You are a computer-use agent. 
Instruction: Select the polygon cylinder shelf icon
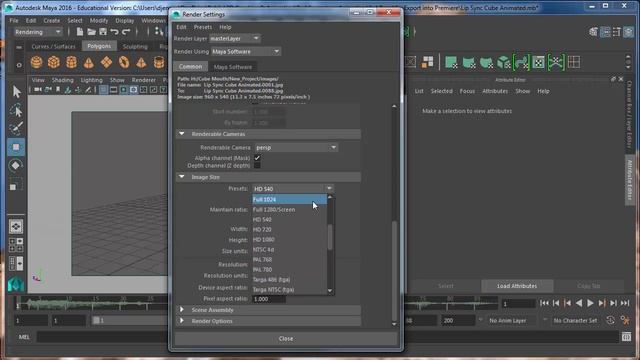pos(71,62)
